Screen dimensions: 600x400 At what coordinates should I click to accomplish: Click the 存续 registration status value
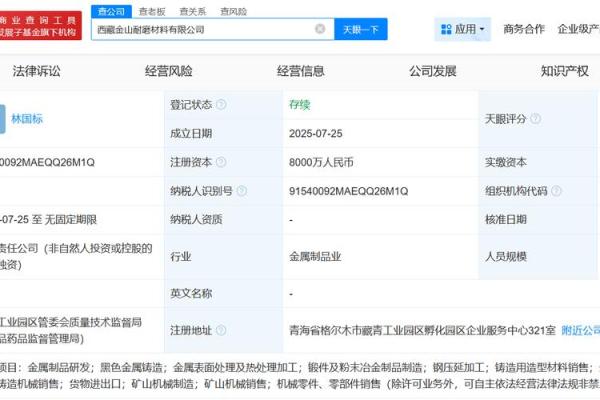point(299,104)
